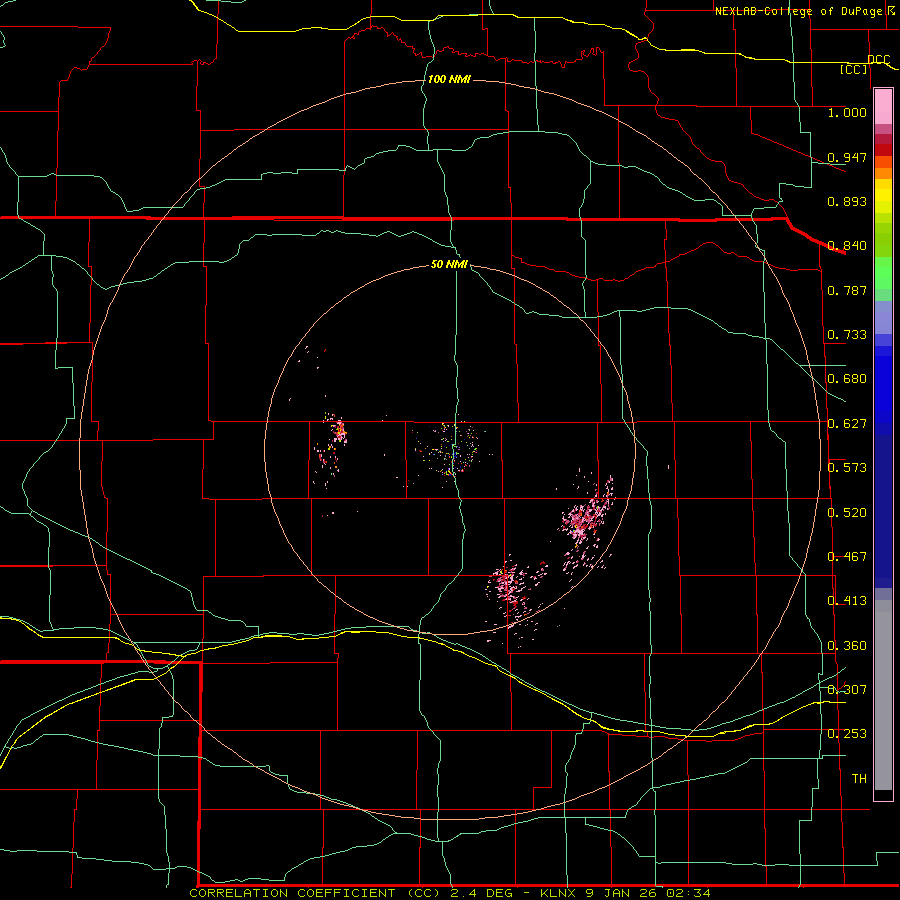
Task: Click the [CC] legend header
Action: tap(854, 69)
